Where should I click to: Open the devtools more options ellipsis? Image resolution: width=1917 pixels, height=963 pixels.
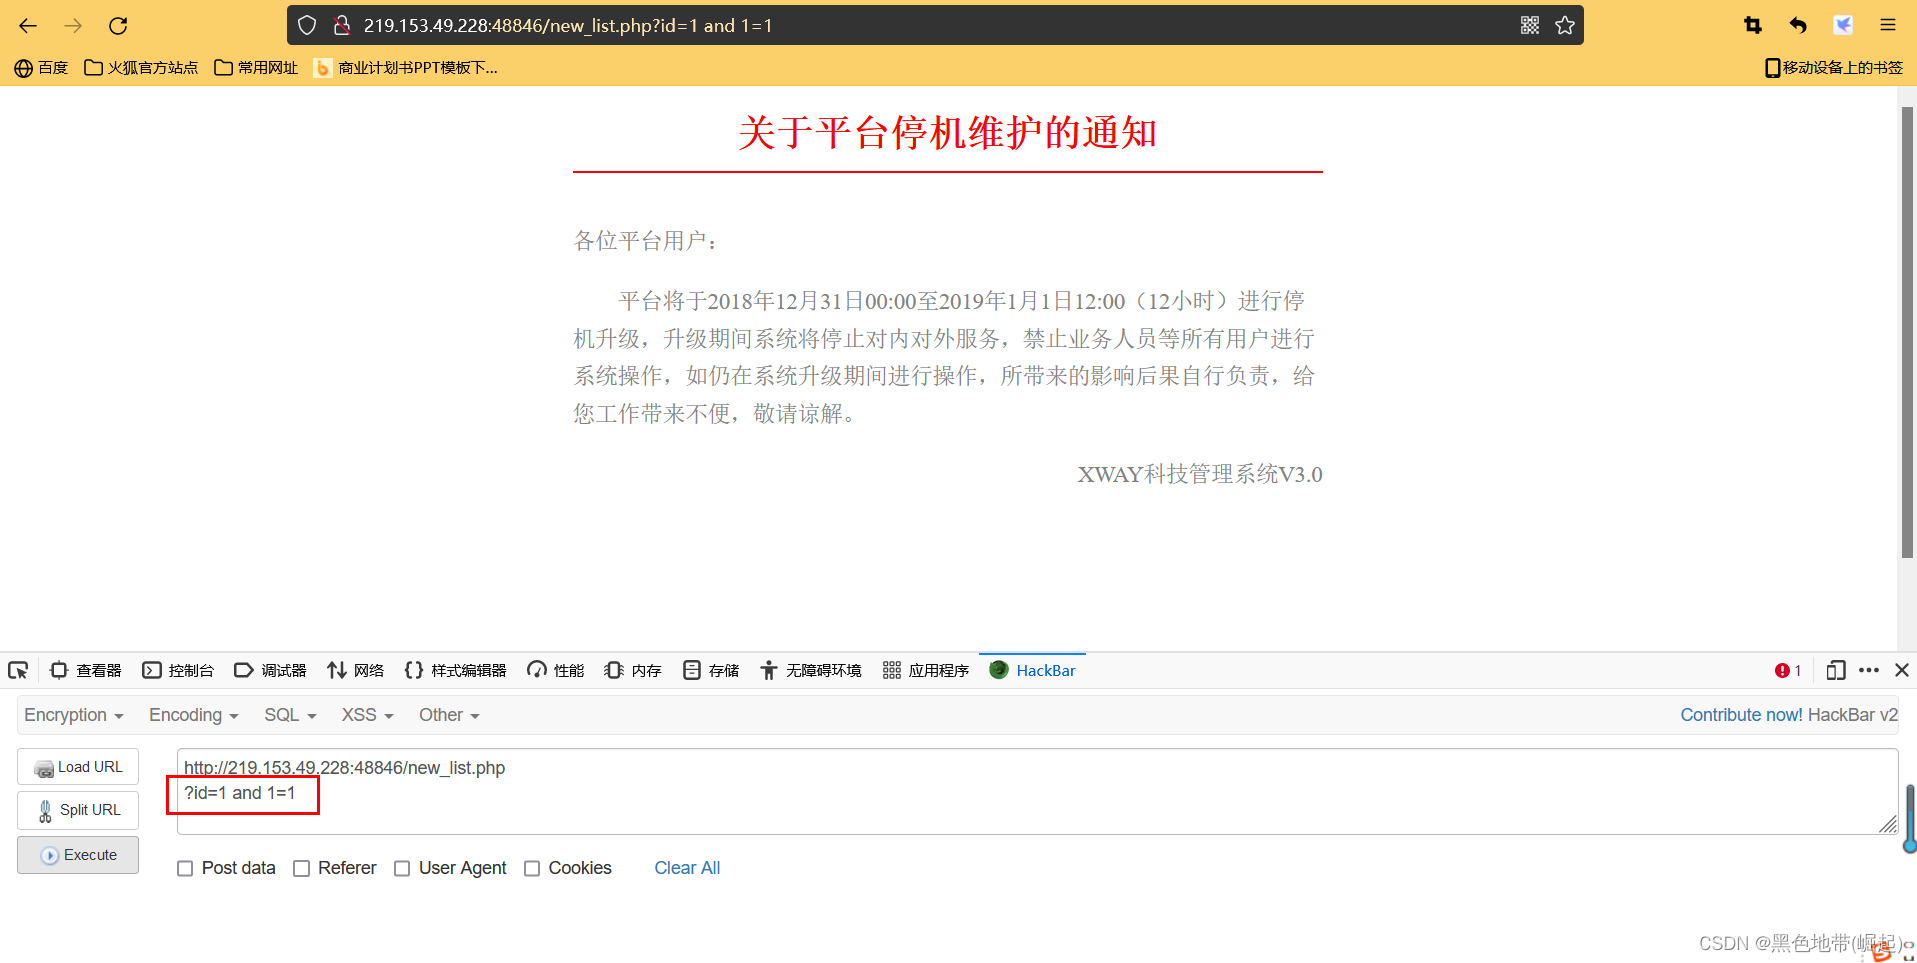(1868, 670)
